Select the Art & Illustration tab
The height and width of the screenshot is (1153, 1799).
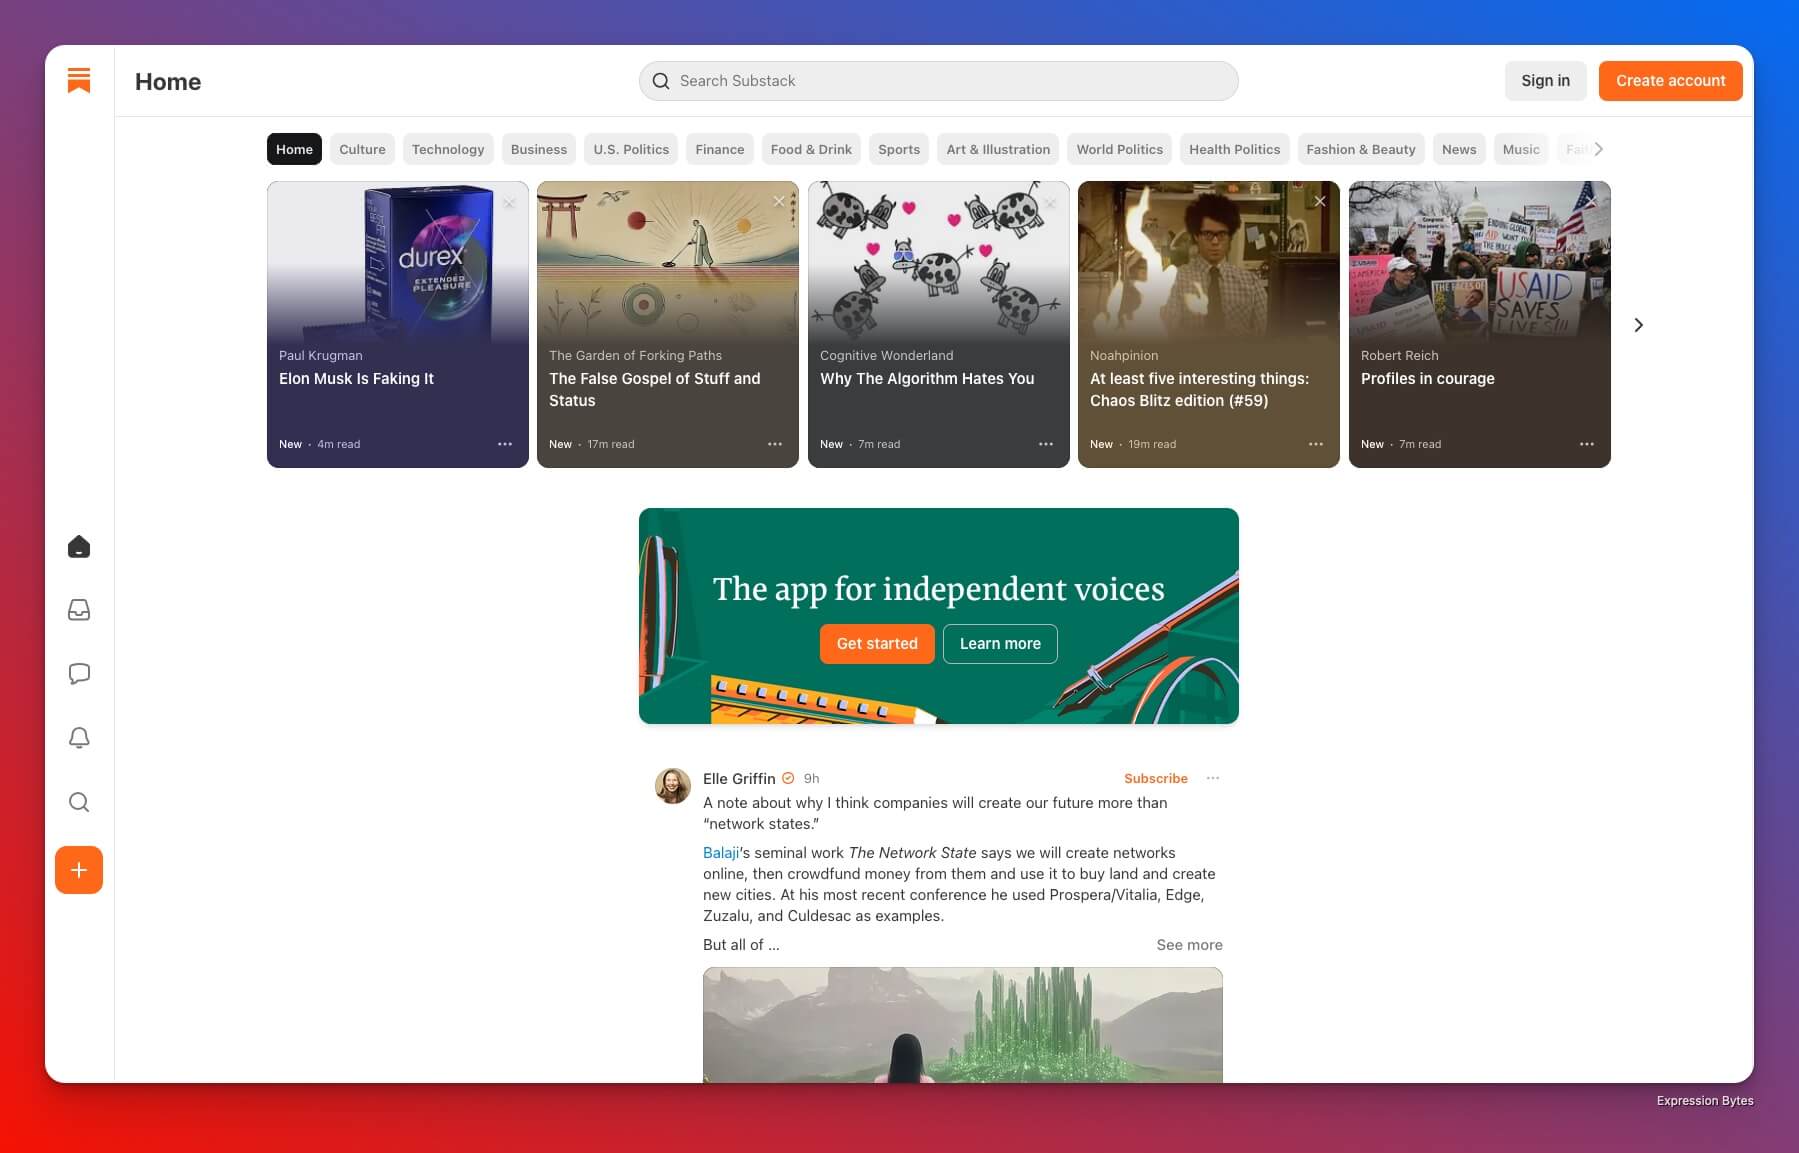[998, 149]
